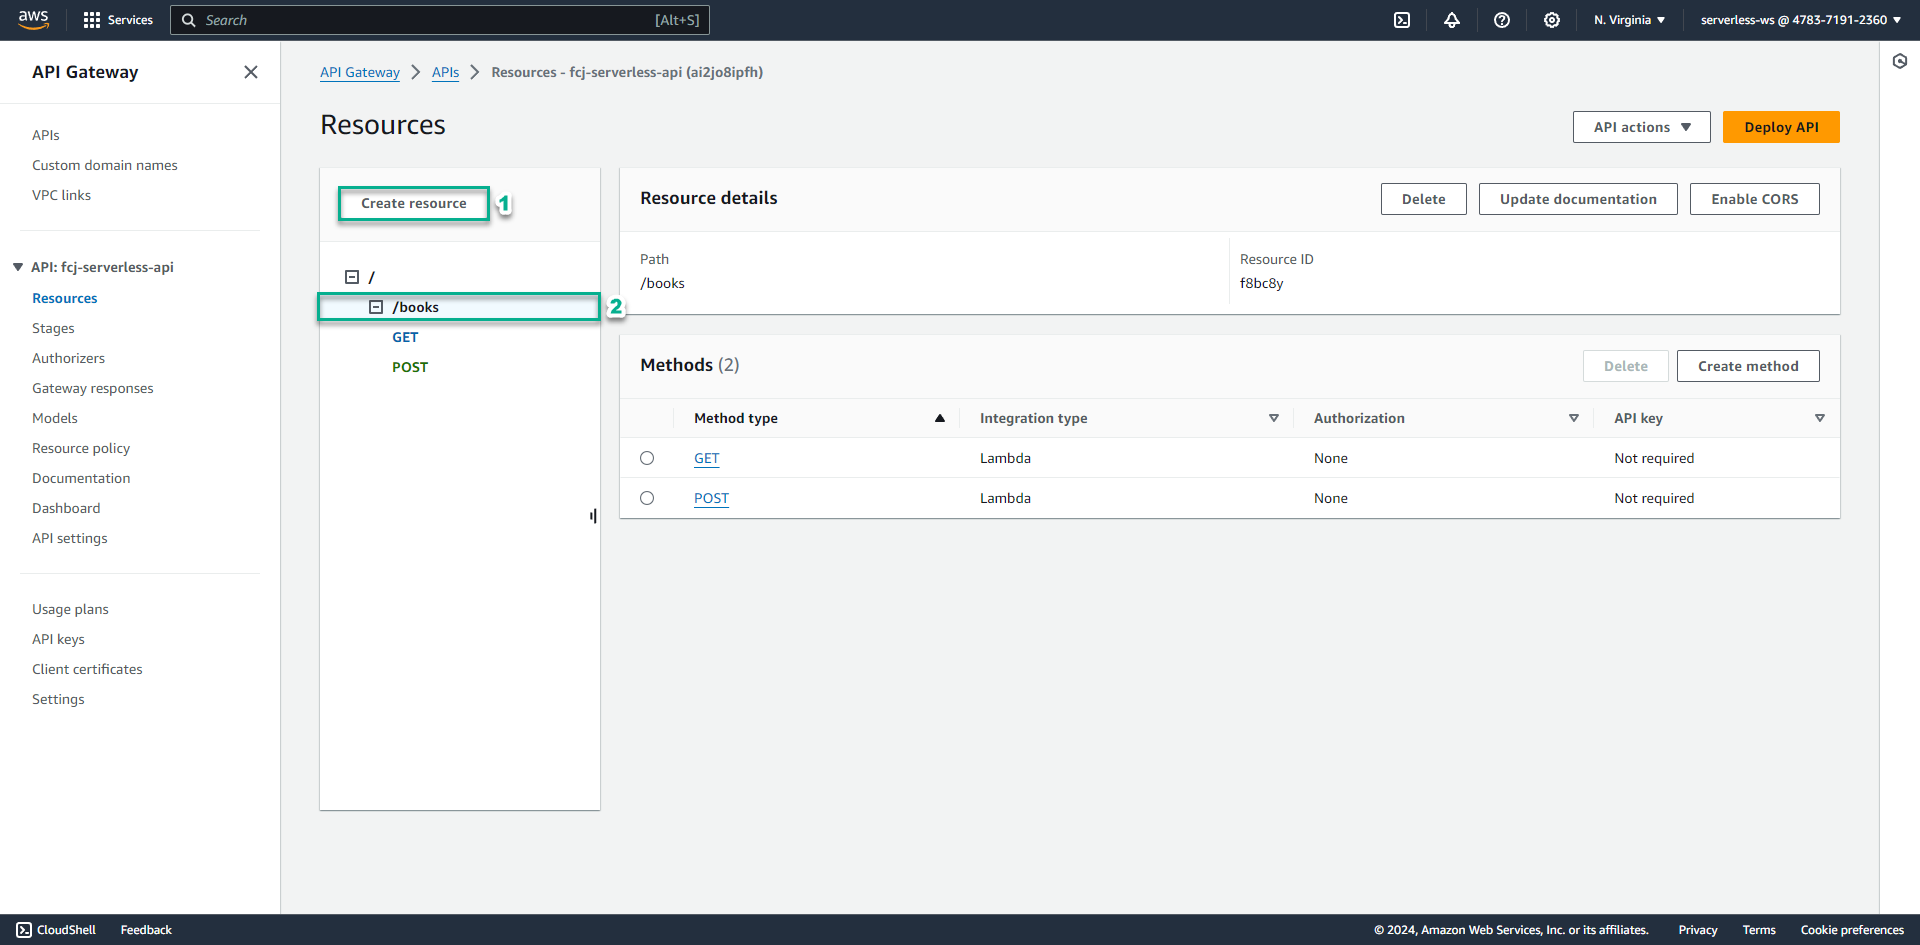Open Client certificates
Image resolution: width=1920 pixels, height=945 pixels.
pos(87,669)
